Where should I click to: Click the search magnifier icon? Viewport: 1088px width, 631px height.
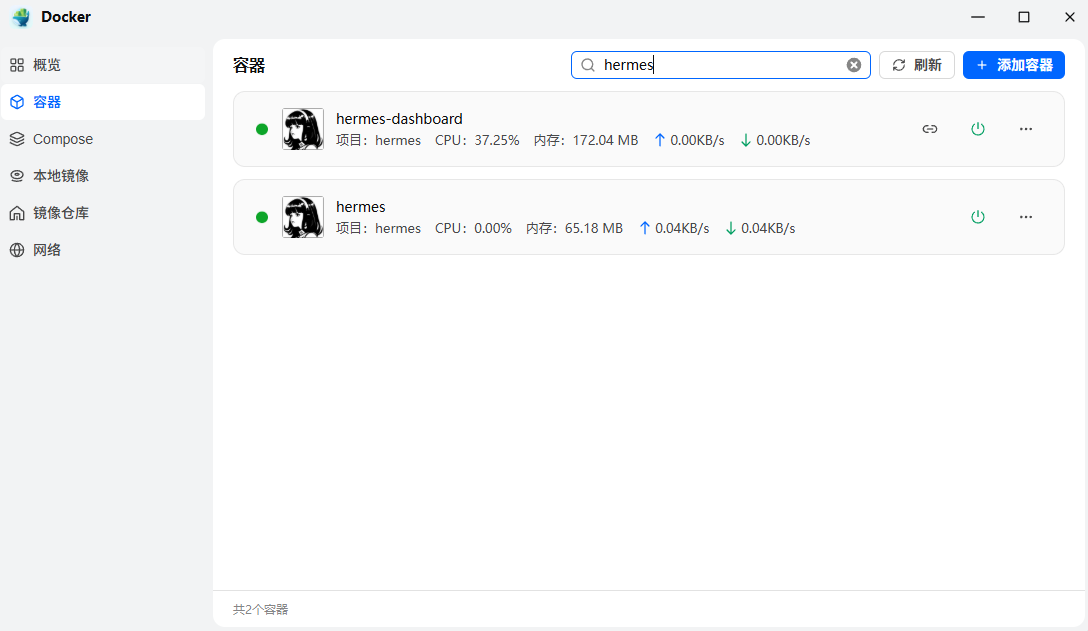(588, 65)
